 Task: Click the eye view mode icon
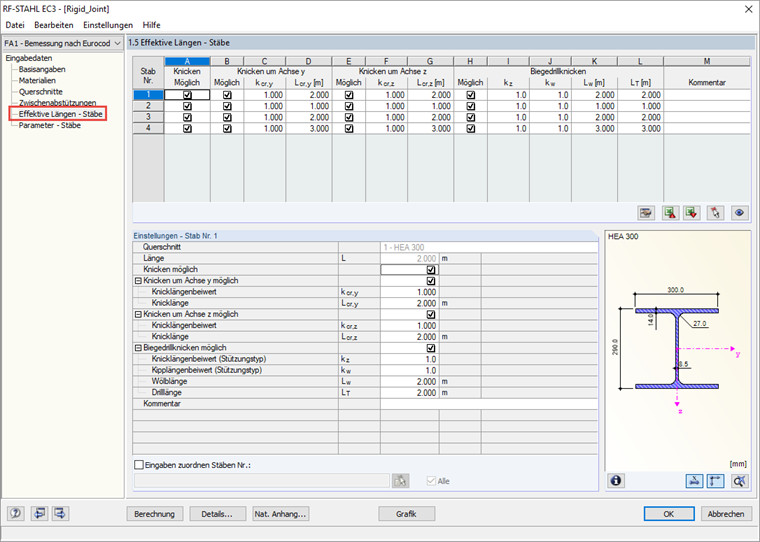[x=739, y=213]
